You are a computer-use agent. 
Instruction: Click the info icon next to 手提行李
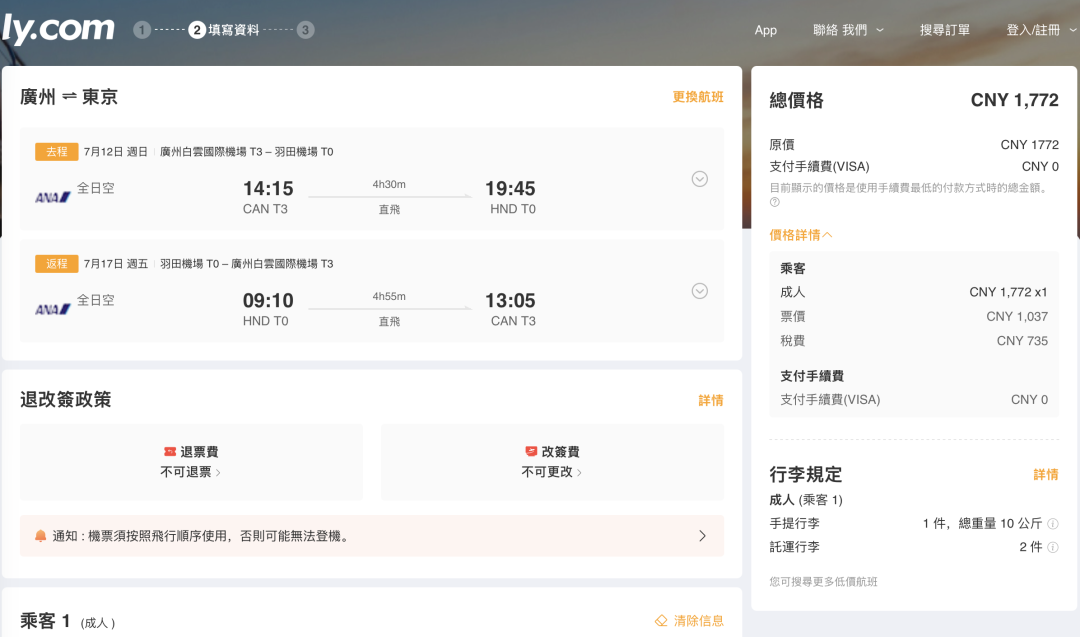pos(1053,523)
